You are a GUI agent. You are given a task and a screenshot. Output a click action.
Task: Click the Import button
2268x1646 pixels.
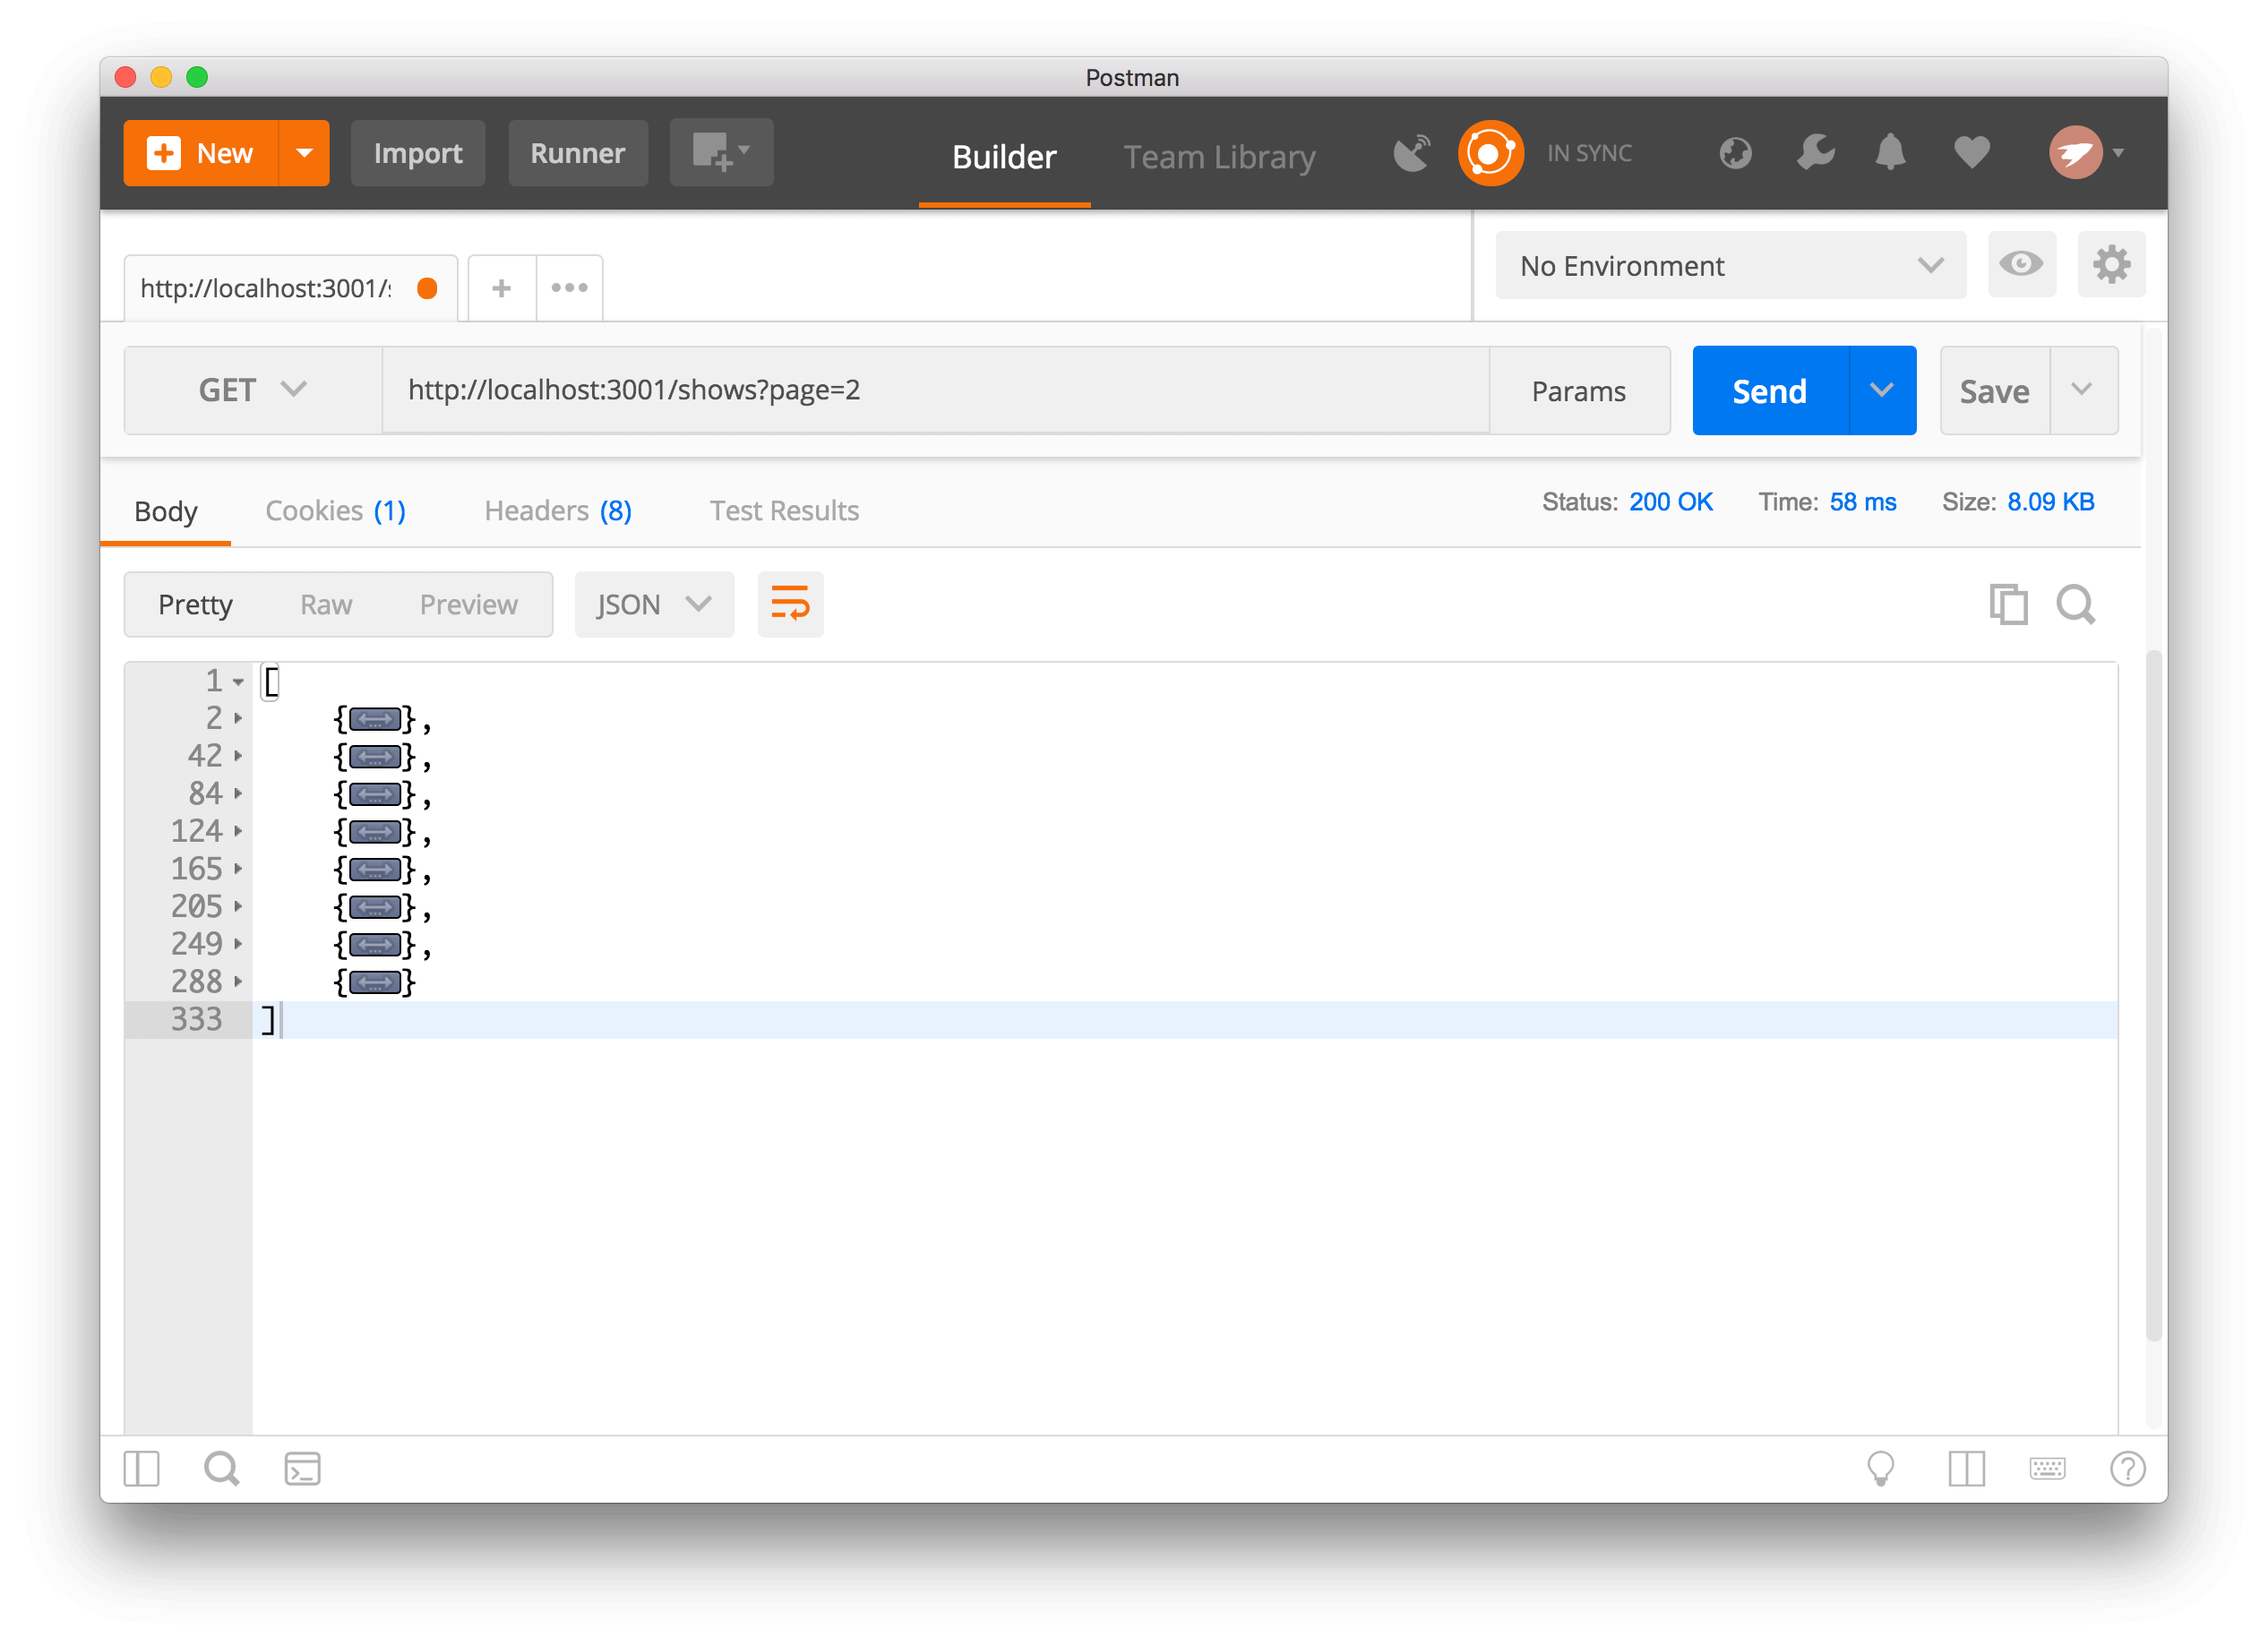[418, 153]
